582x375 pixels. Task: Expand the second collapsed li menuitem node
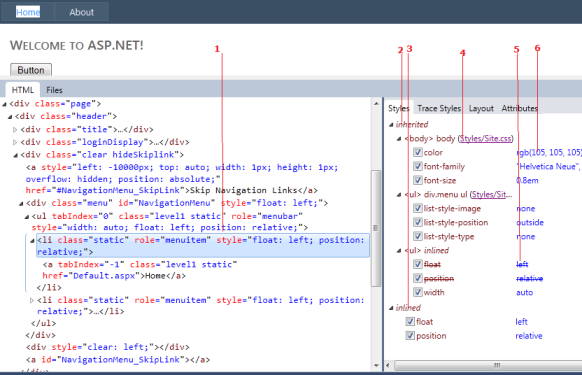click(32, 300)
